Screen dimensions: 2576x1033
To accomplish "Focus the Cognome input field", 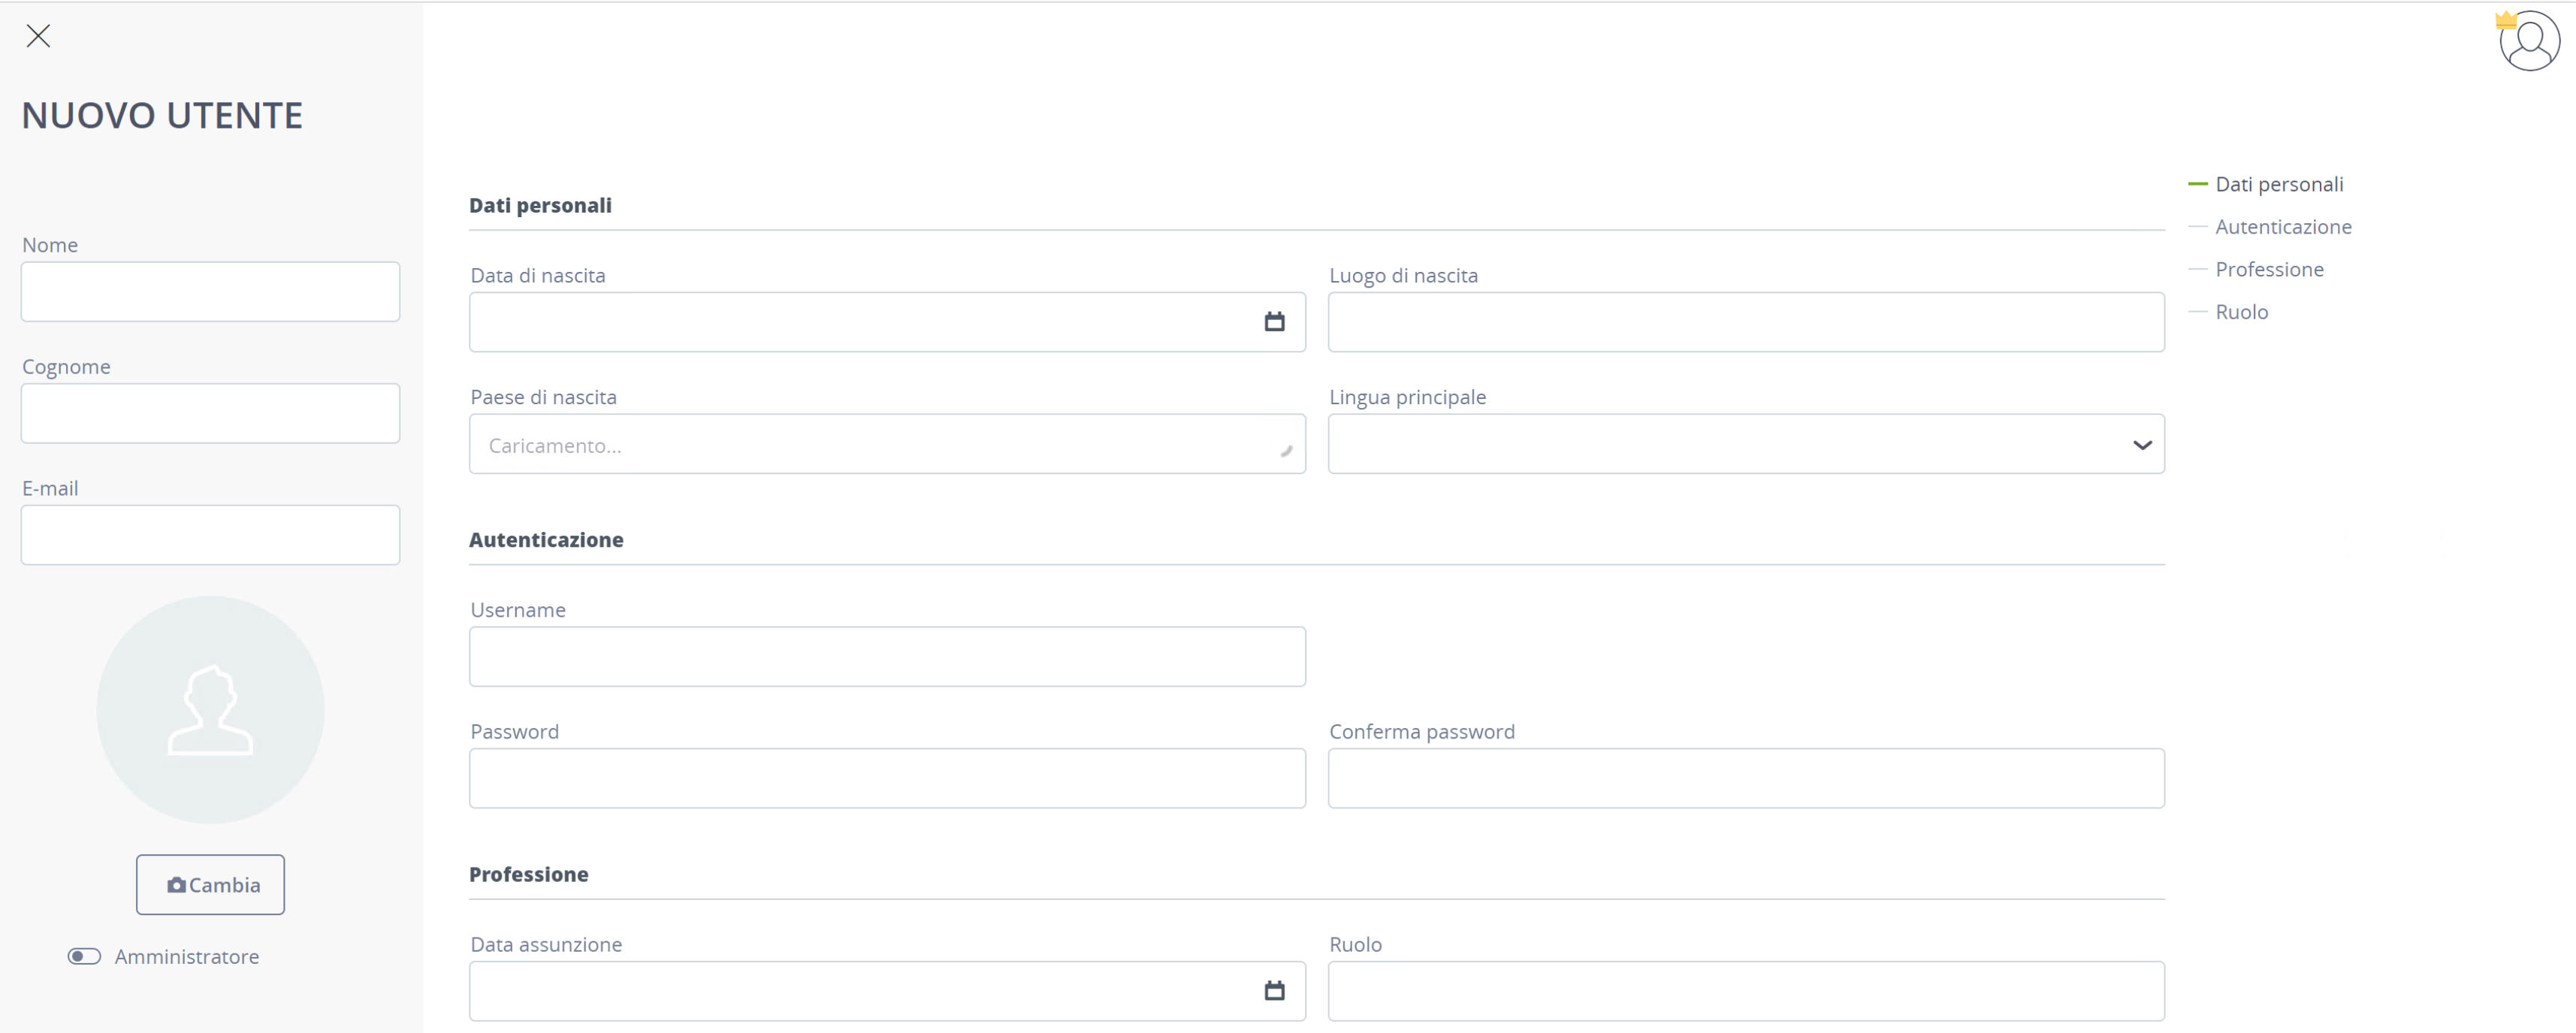I will tap(210, 413).
